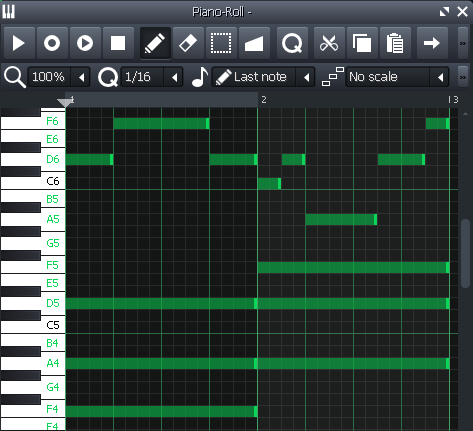This screenshot has width=473, height=431.
Task: Open the 100% zoom dropdown
Action: (59, 77)
